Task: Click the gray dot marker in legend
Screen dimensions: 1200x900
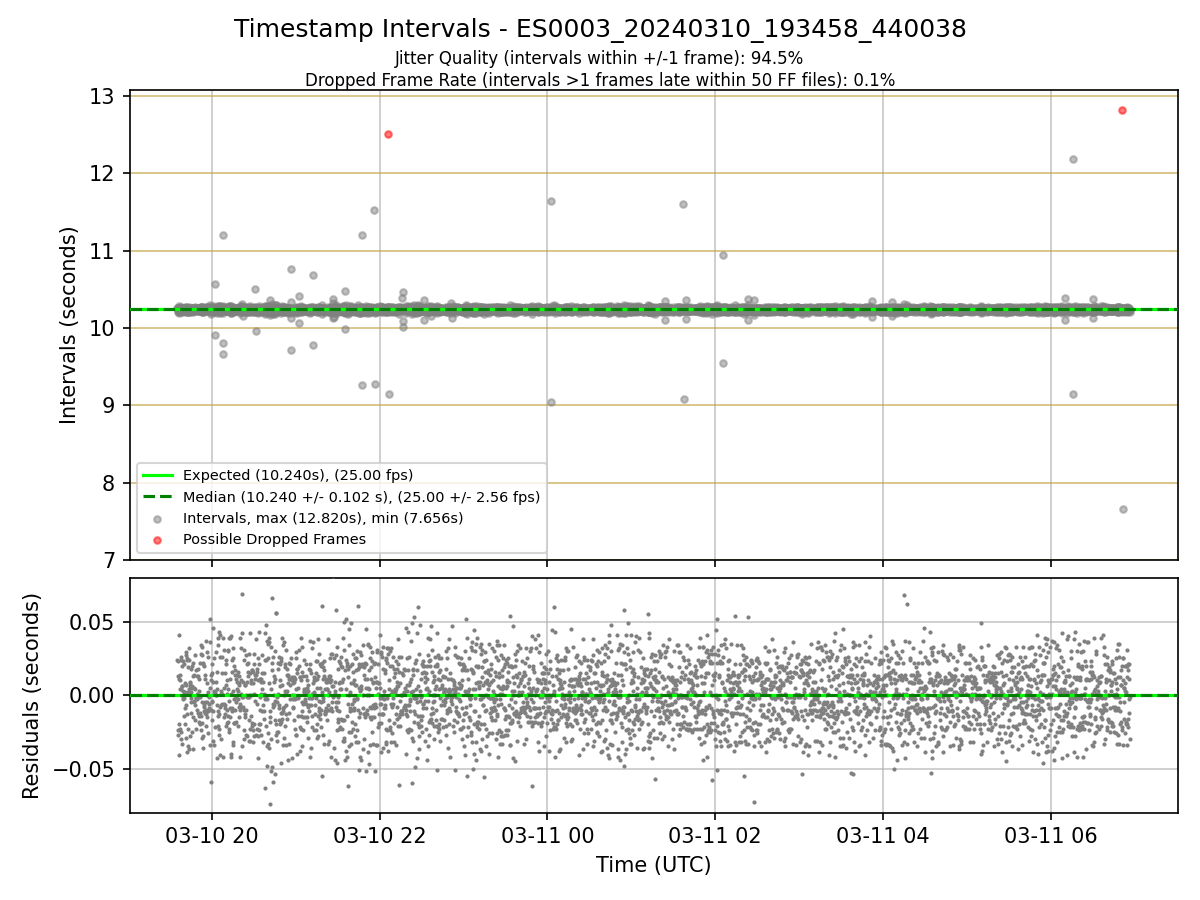Action: tap(158, 518)
